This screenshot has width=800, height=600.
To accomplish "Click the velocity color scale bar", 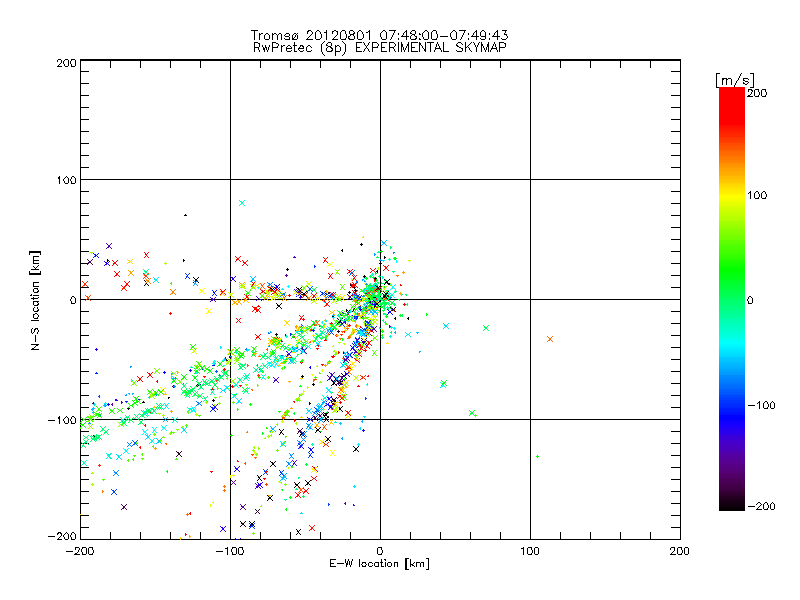I will point(732,299).
